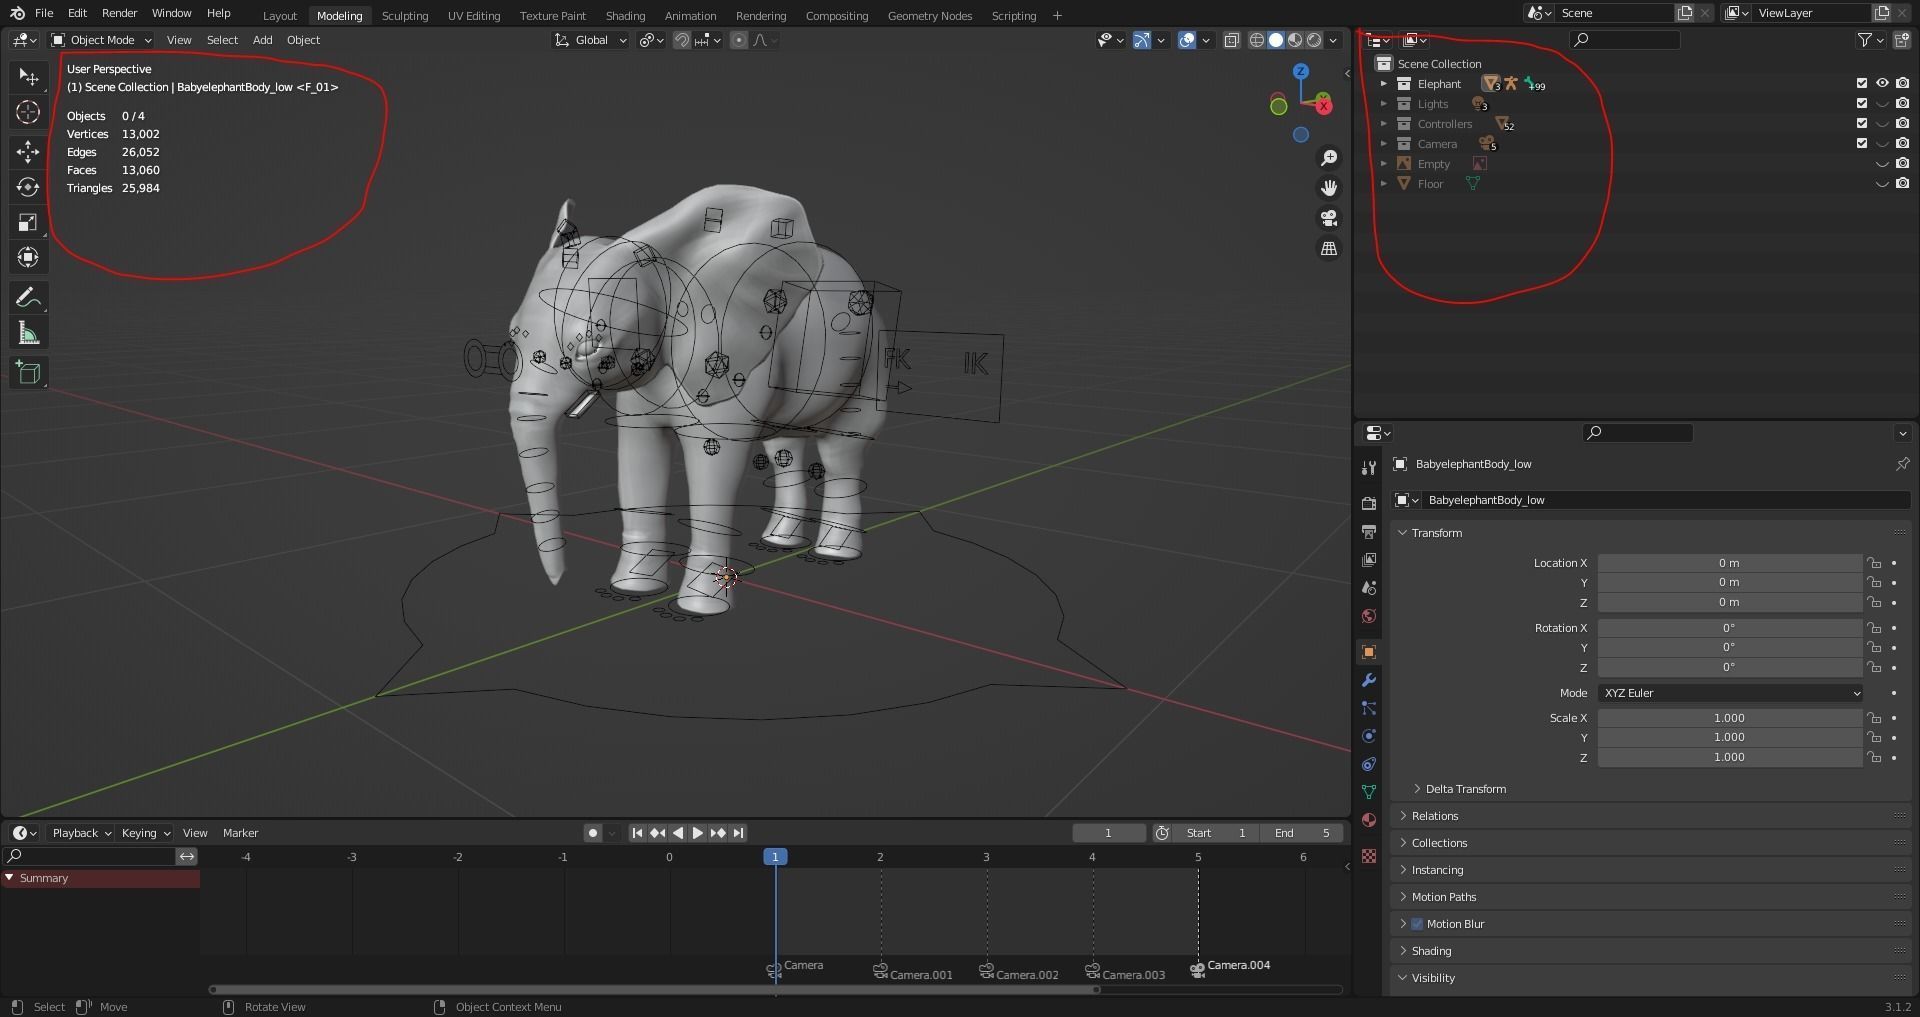Open the Object Constraints properties tab
This screenshot has height=1017, width=1920.
[x=1369, y=764]
